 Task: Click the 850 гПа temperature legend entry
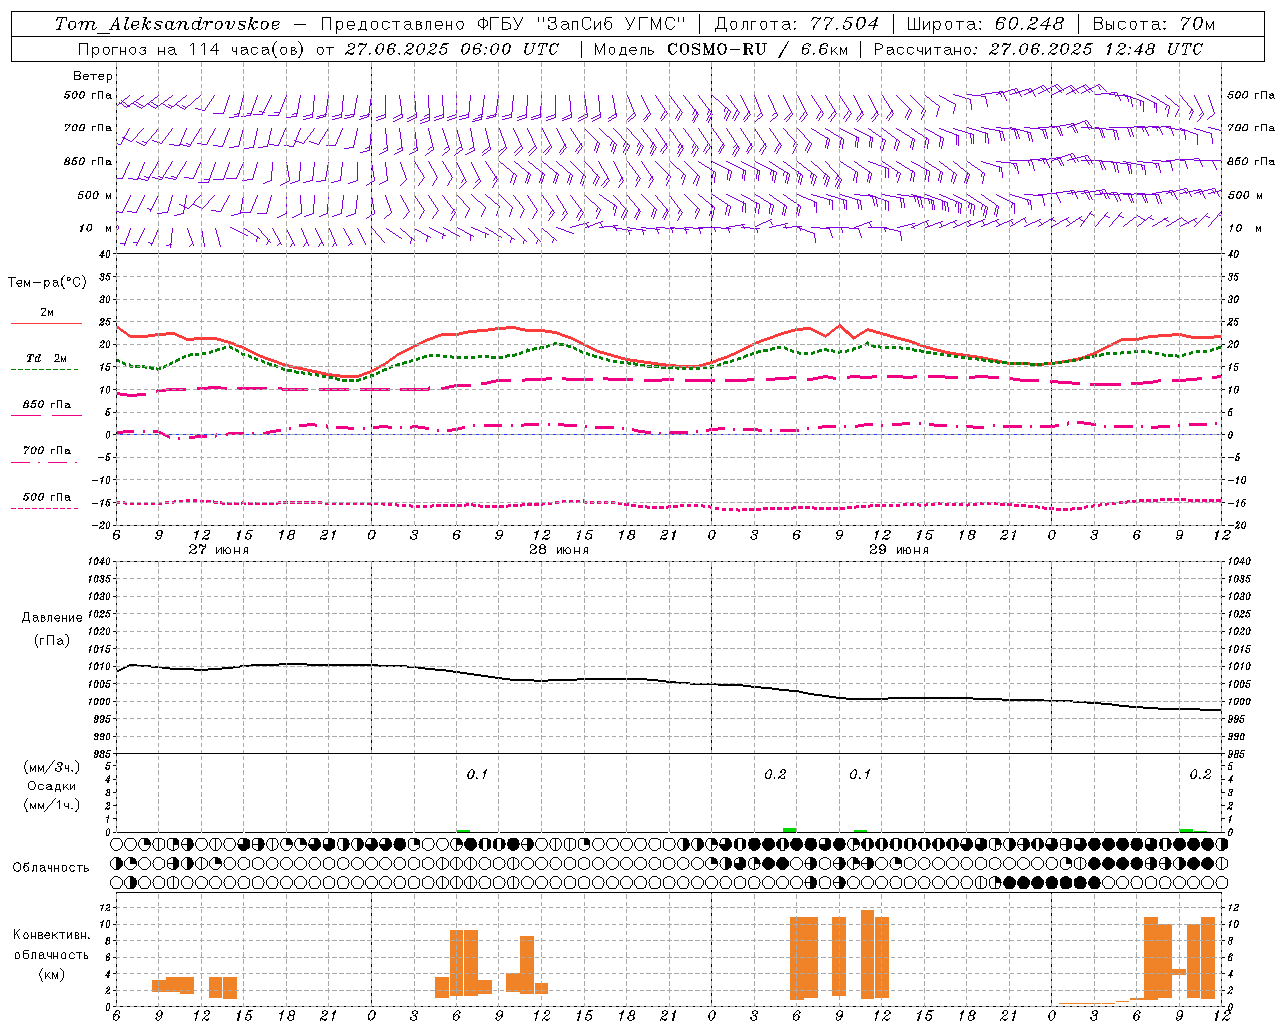coord(47,404)
